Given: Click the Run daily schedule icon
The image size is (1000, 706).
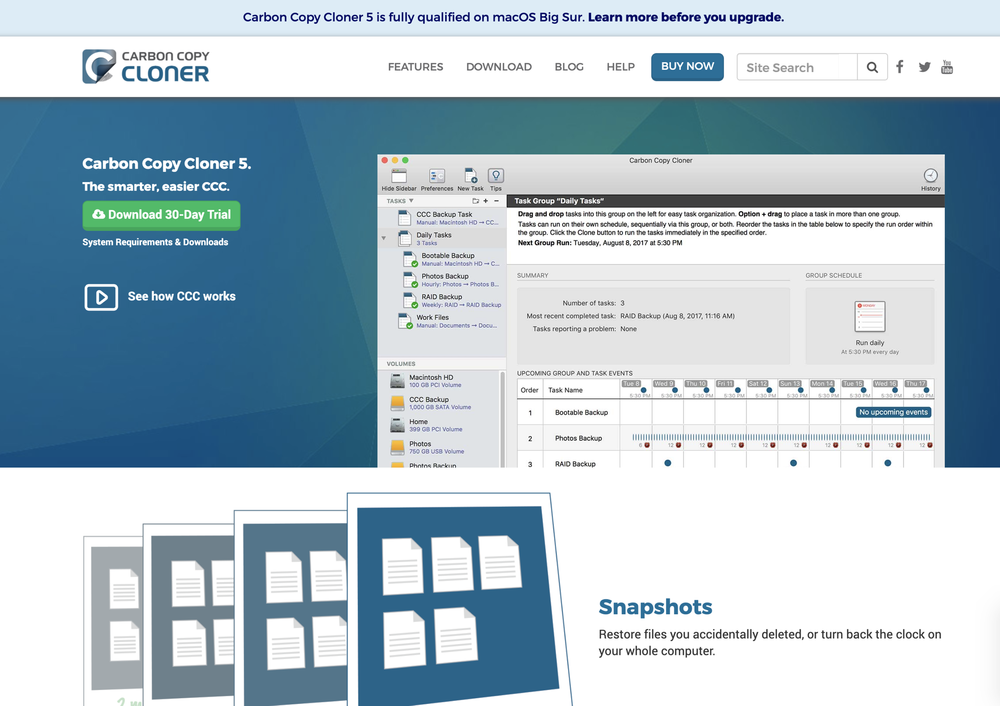Looking at the screenshot, I should point(869,316).
